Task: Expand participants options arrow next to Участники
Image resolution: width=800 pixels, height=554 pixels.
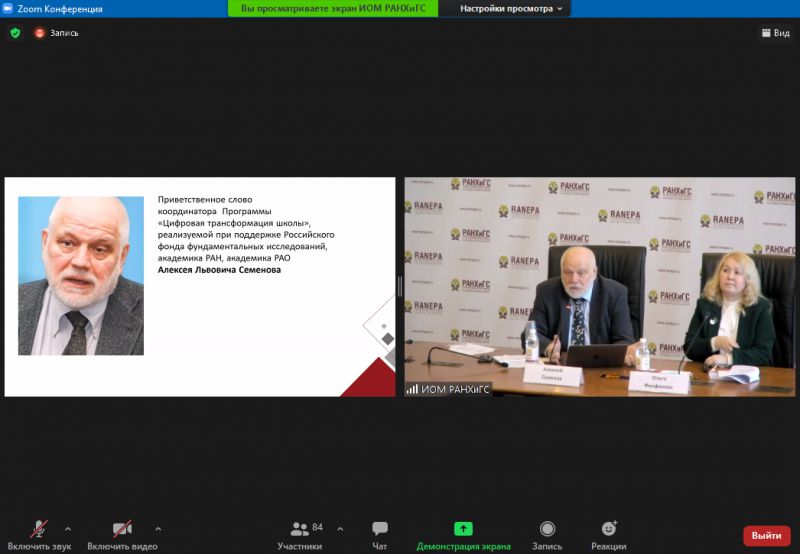Action: pos(340,529)
